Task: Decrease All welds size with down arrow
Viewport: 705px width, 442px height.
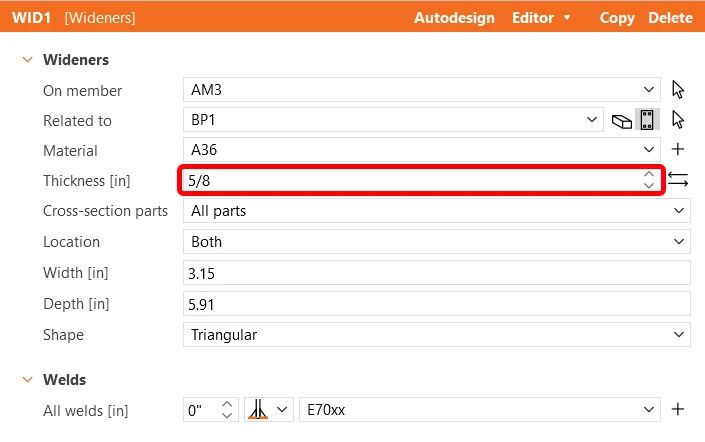Action: [x=227, y=415]
